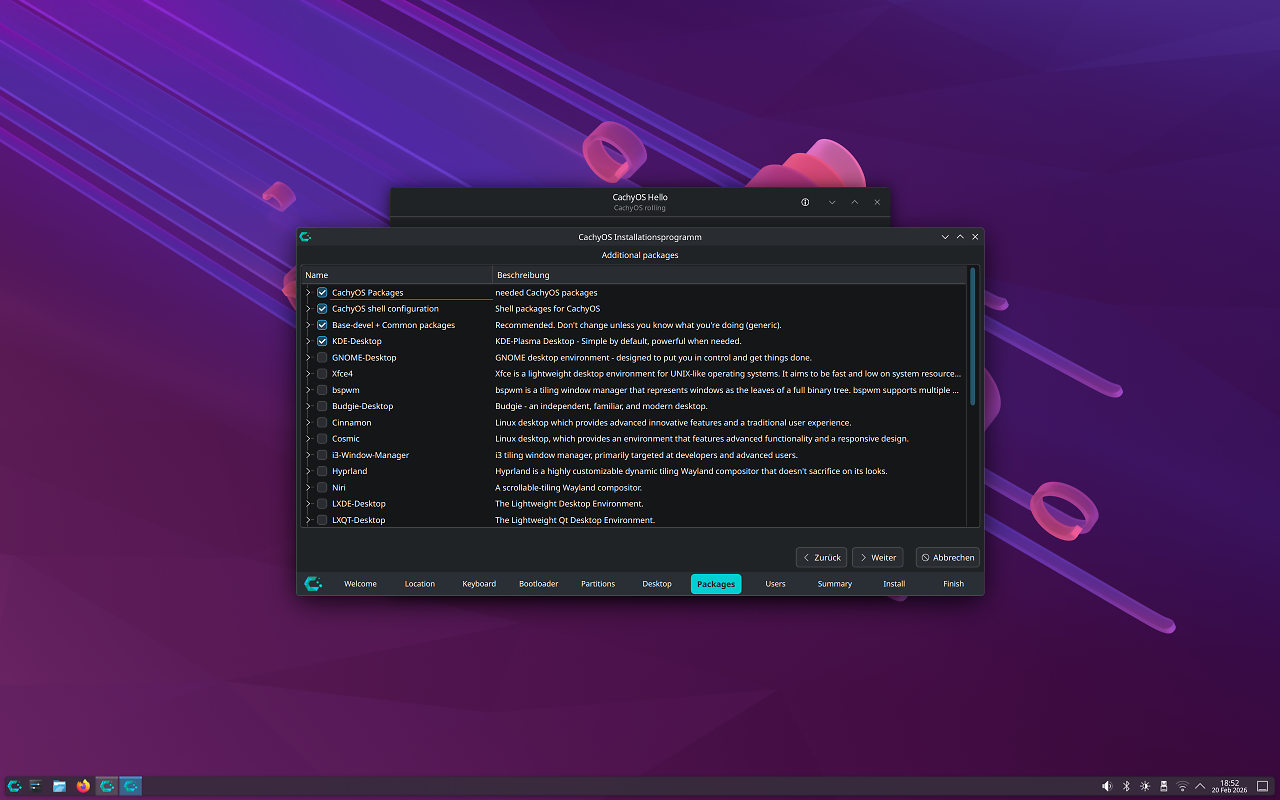Click the Abbrechen button
Image resolution: width=1280 pixels, height=800 pixels.
947,557
